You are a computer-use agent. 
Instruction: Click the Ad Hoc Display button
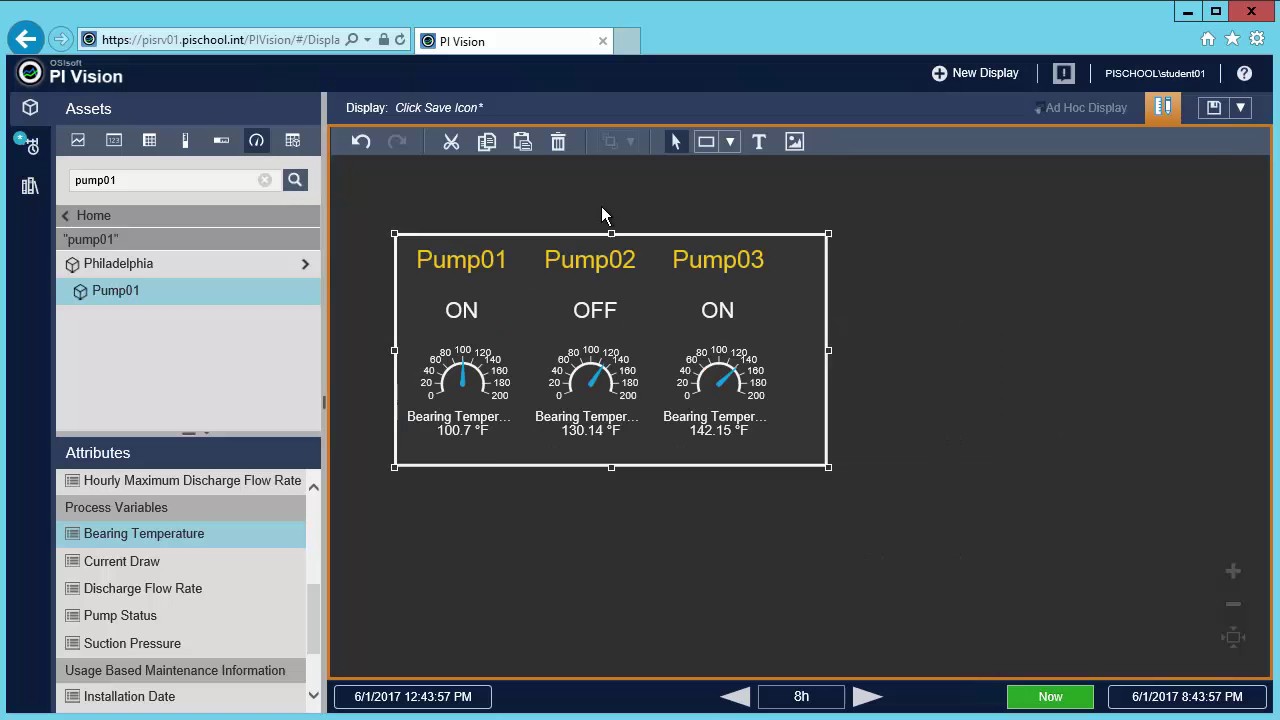tap(1080, 108)
